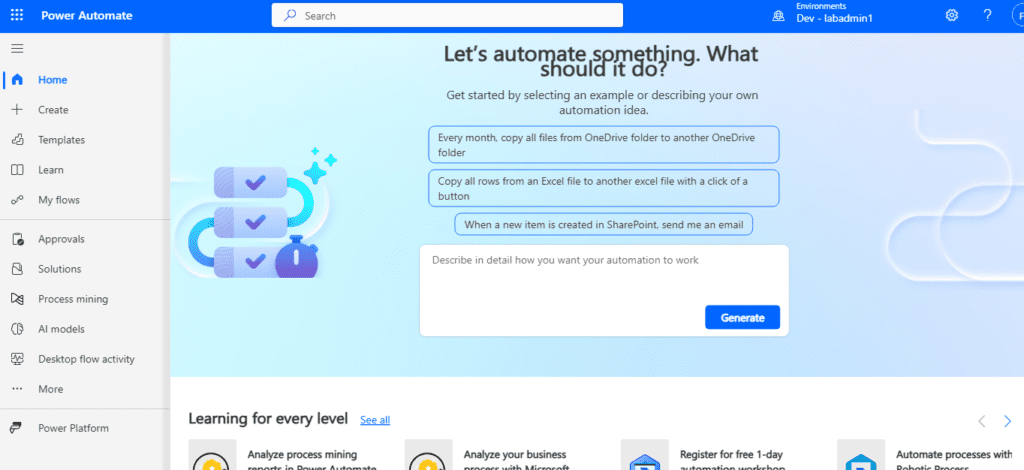The image size is (1024, 470).
Task: Click the Templates icon in sidebar
Action: click(18, 140)
